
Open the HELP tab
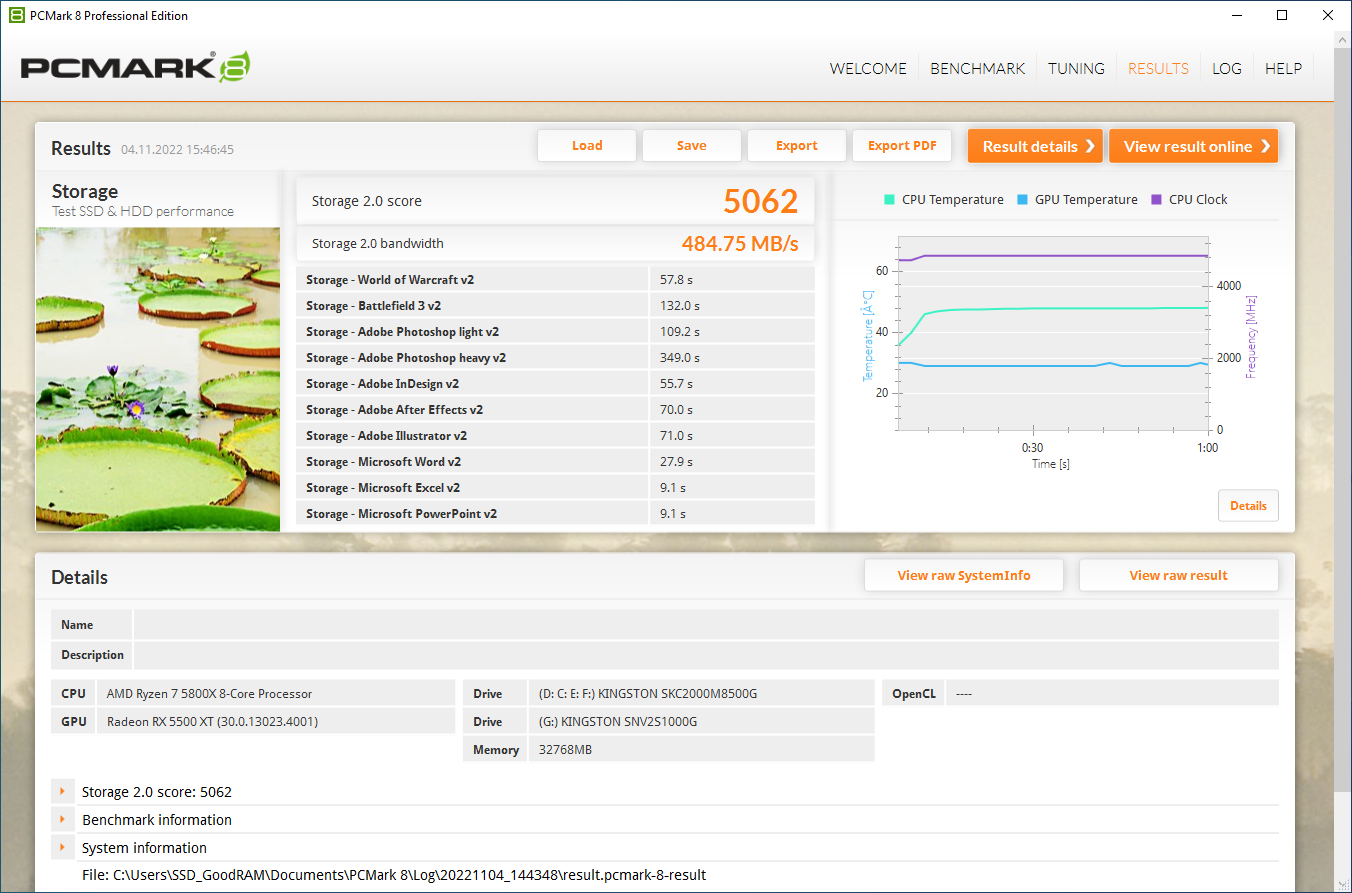click(1283, 69)
